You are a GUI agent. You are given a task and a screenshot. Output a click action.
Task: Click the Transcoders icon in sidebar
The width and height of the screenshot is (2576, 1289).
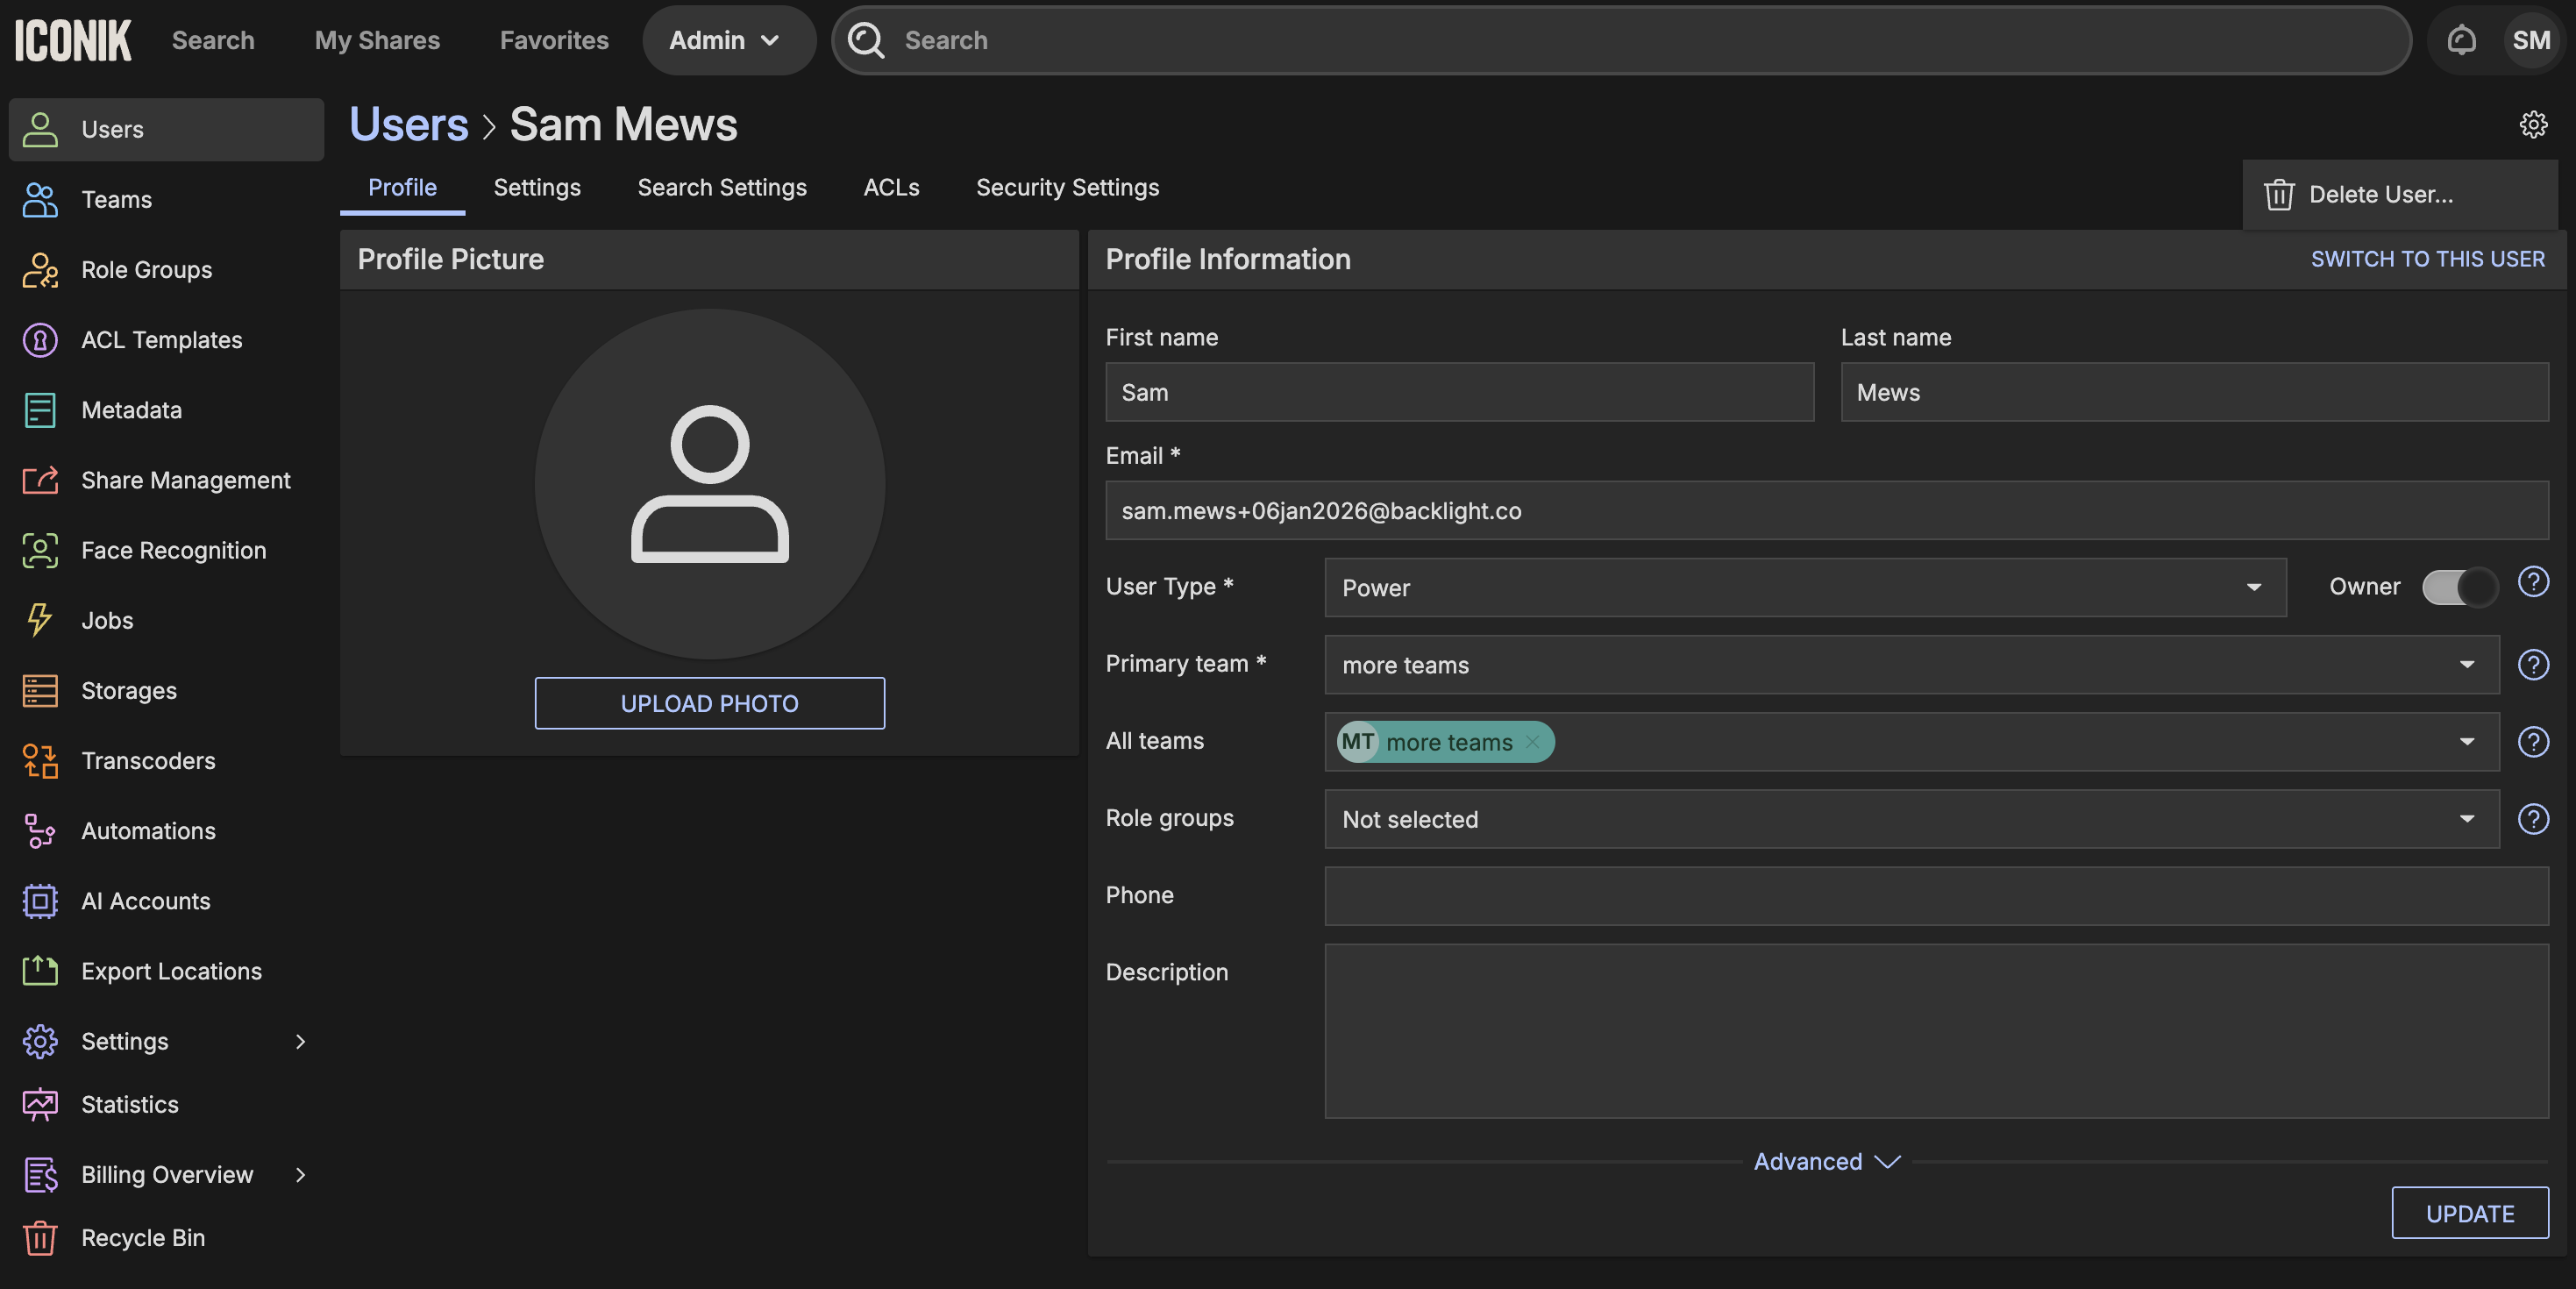(x=40, y=761)
